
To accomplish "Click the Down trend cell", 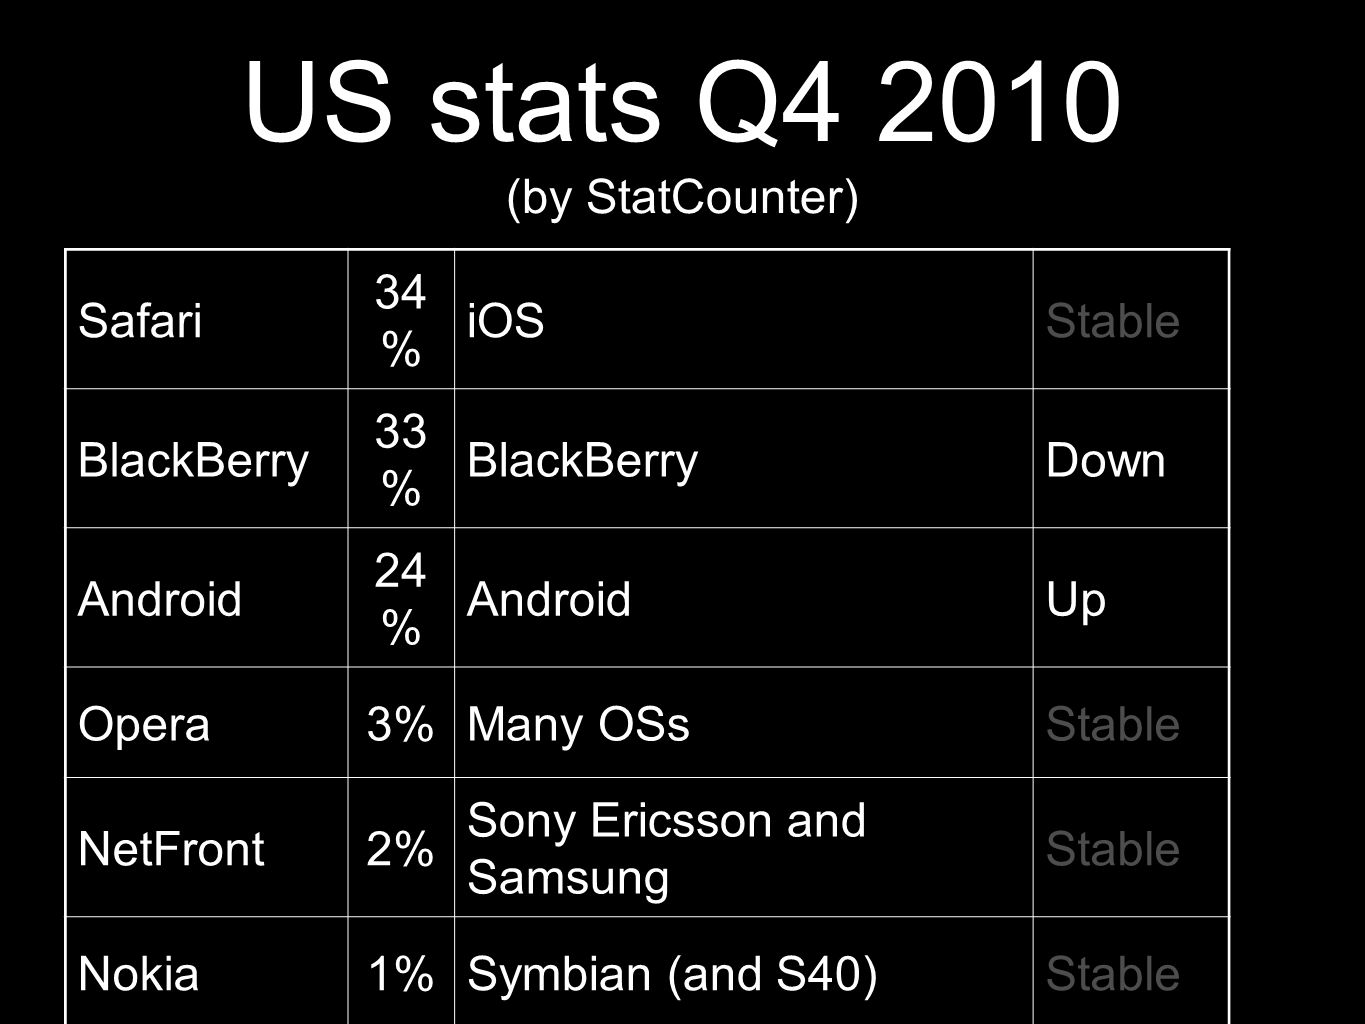I will coord(1131,458).
